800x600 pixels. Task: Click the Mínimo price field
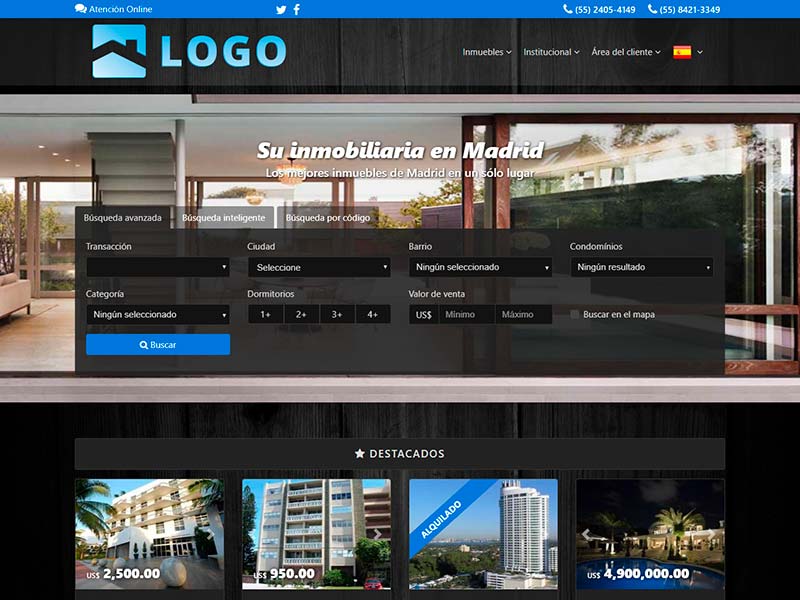click(466, 314)
